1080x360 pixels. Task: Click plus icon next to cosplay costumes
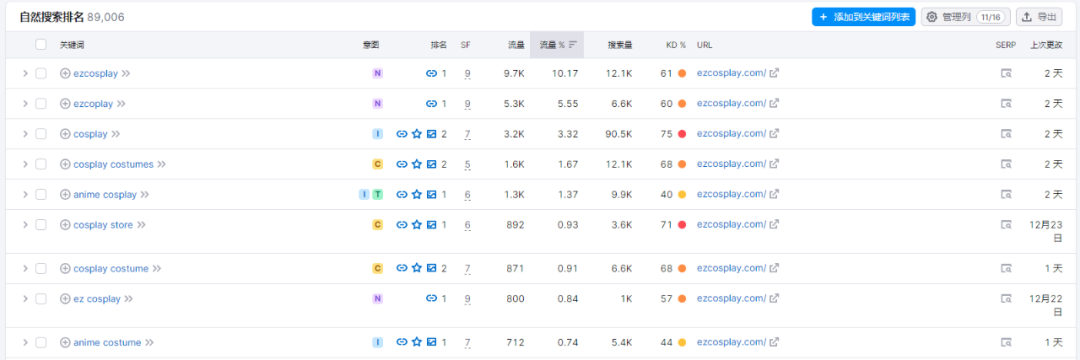coord(65,164)
